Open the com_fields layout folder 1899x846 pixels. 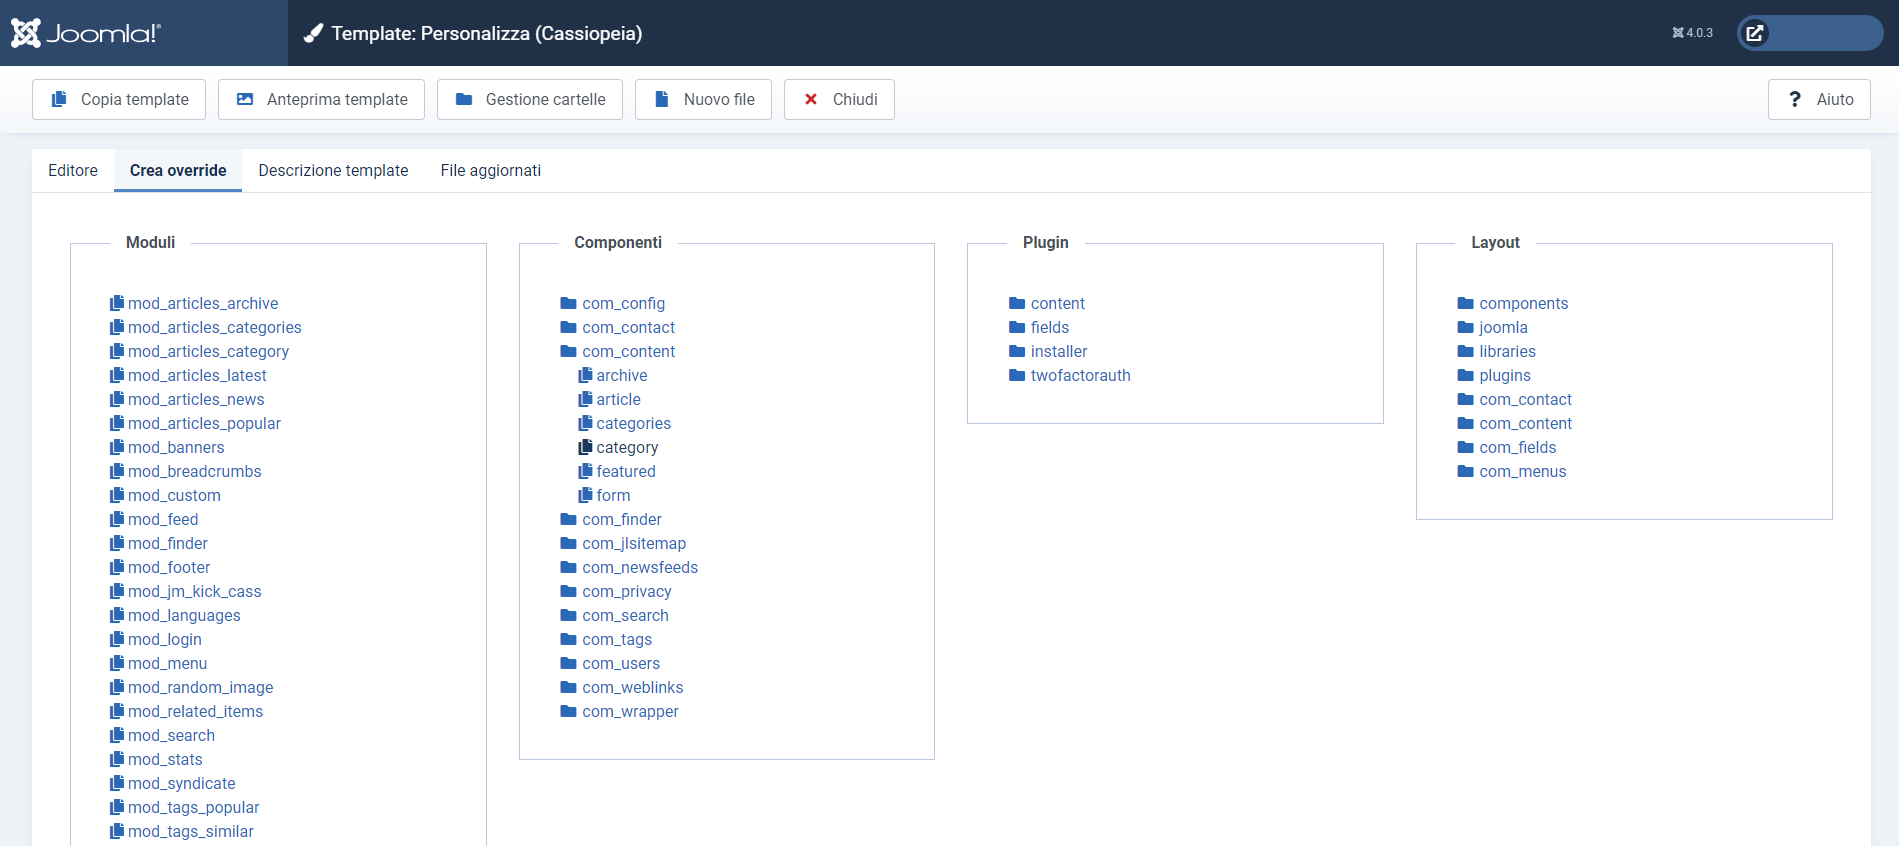pyautogui.click(x=1507, y=447)
